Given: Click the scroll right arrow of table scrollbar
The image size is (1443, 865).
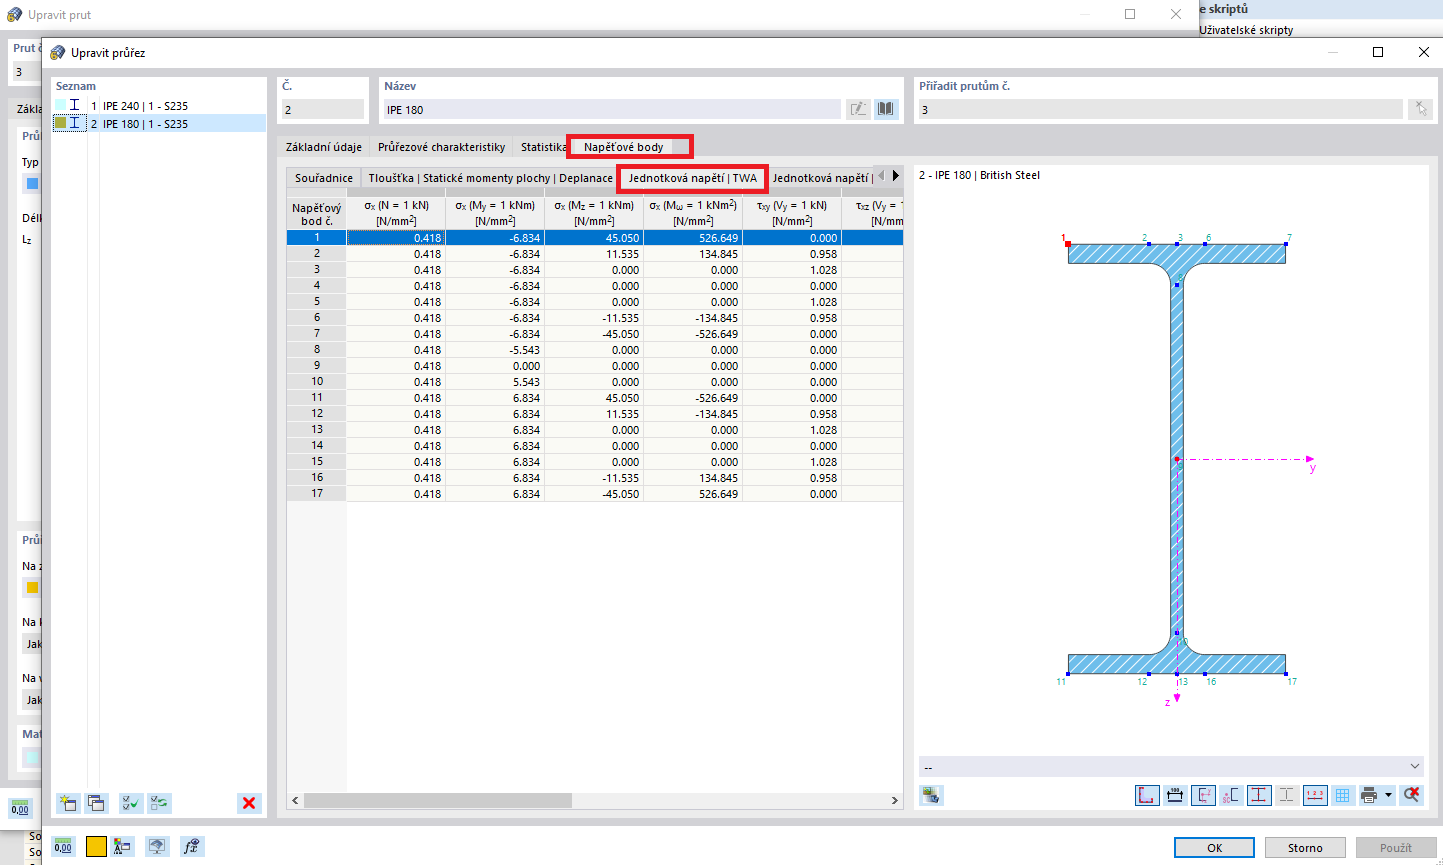Looking at the screenshot, I should tap(895, 801).
